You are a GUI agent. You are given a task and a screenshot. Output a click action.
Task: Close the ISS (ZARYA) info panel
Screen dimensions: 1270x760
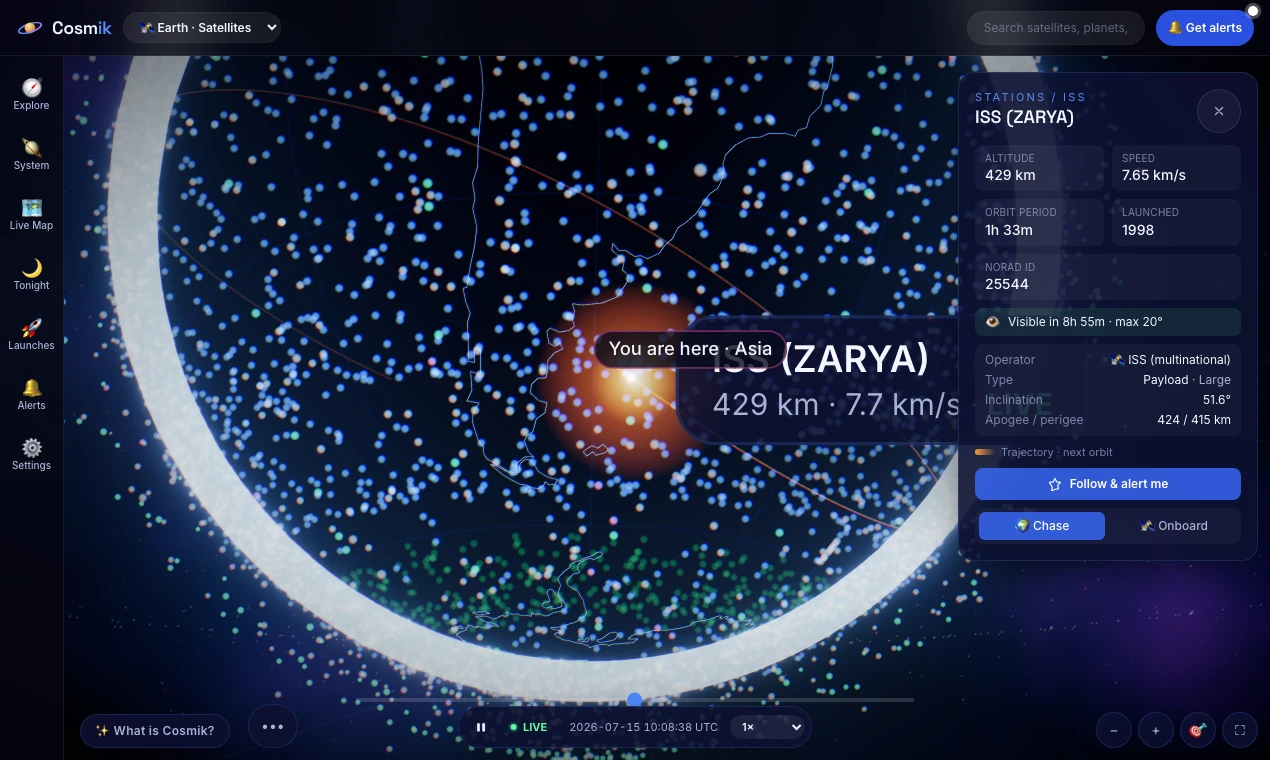(1219, 111)
